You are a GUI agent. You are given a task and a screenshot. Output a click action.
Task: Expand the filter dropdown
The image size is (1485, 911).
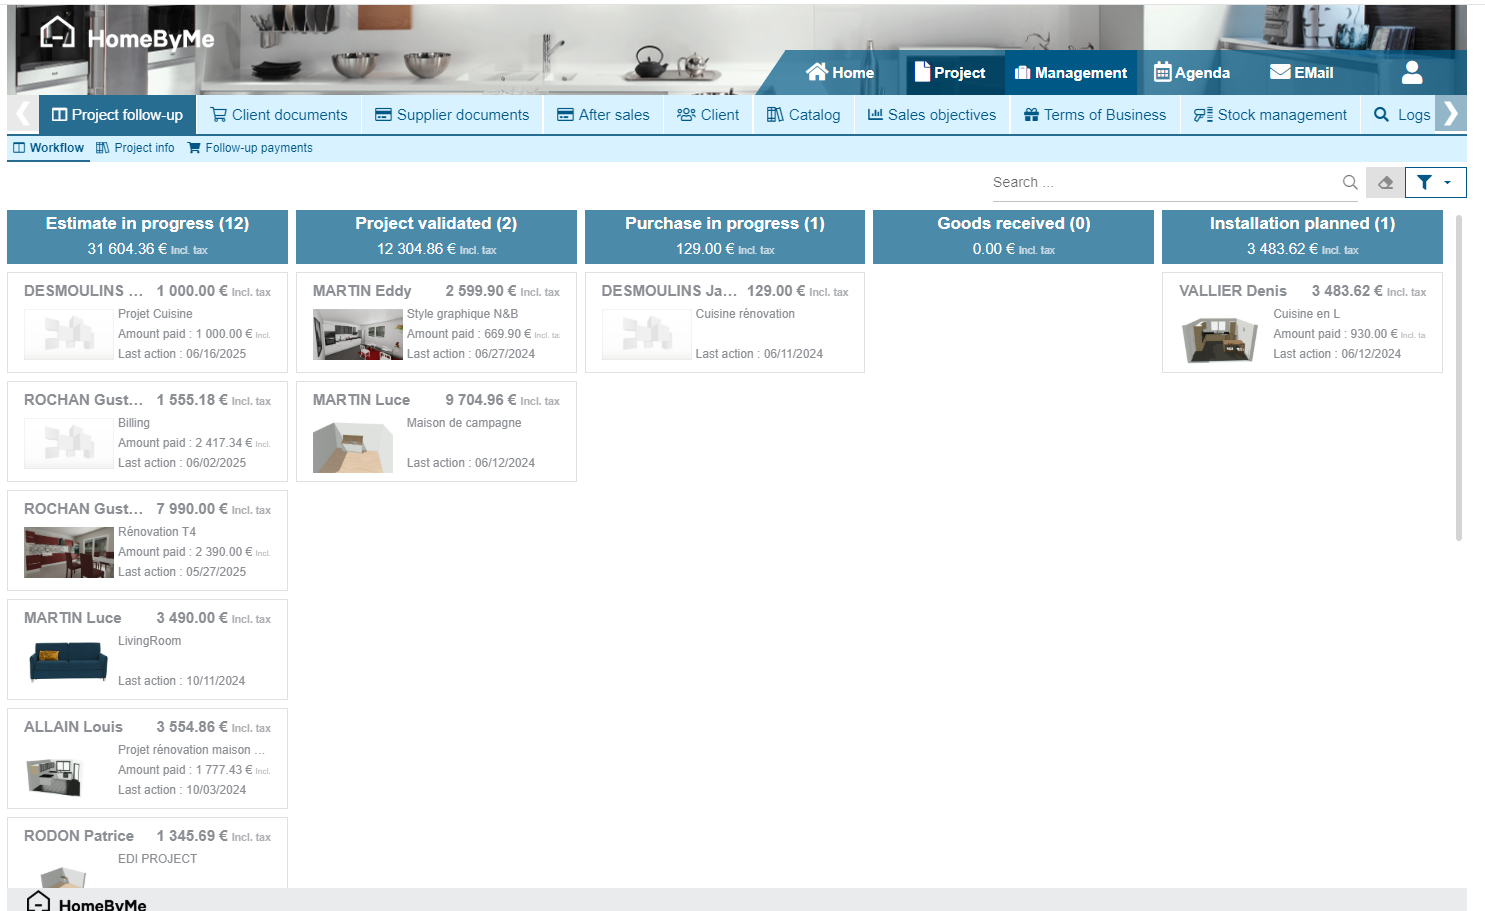pos(1435,182)
